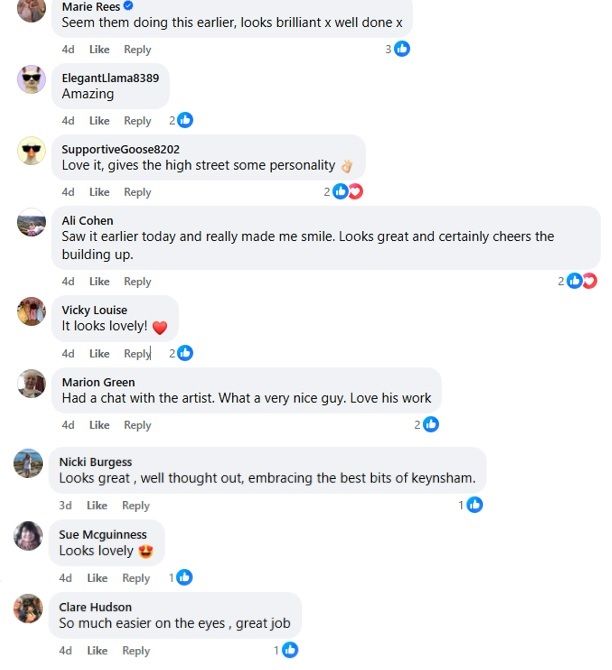Screen dimensions: 612x670
Task: Click the 3d timestamp on Nicki Burgess's comment
Action: click(65, 505)
